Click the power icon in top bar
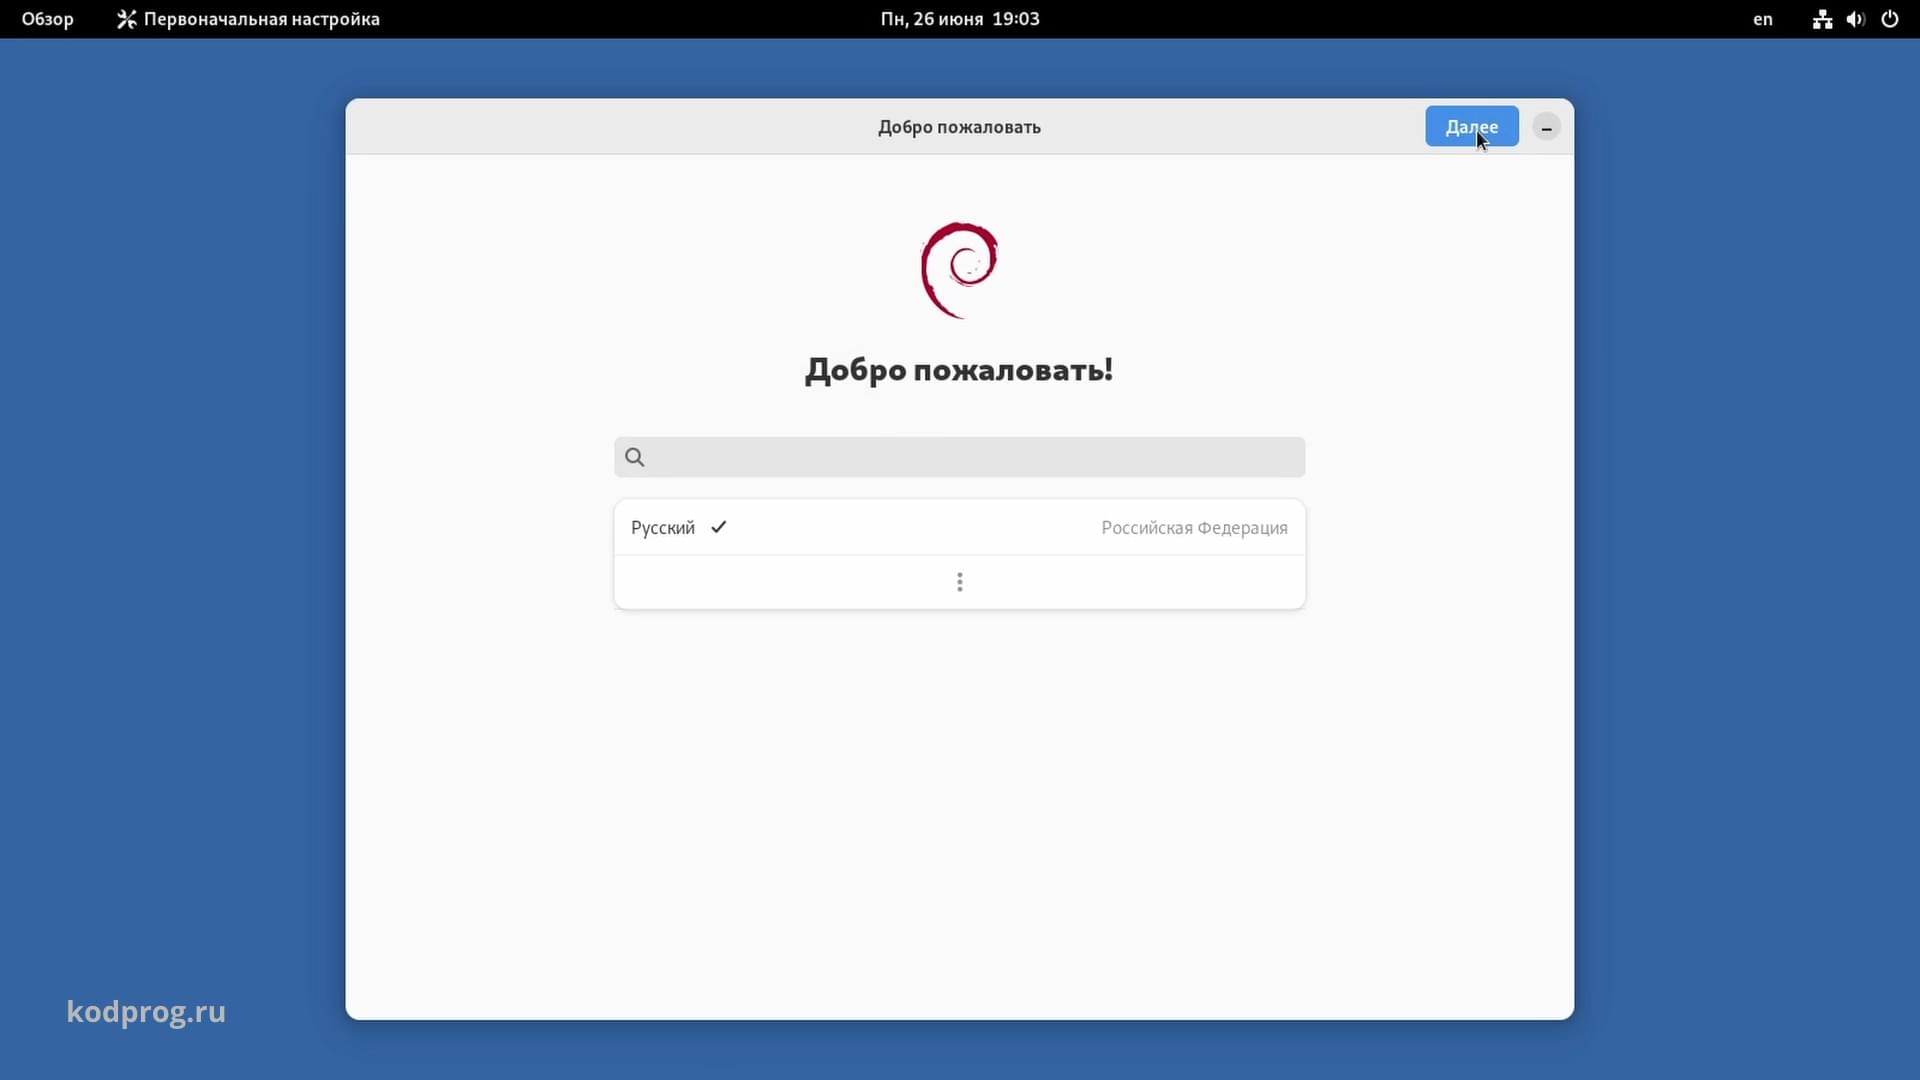This screenshot has width=1920, height=1080. click(x=1890, y=19)
